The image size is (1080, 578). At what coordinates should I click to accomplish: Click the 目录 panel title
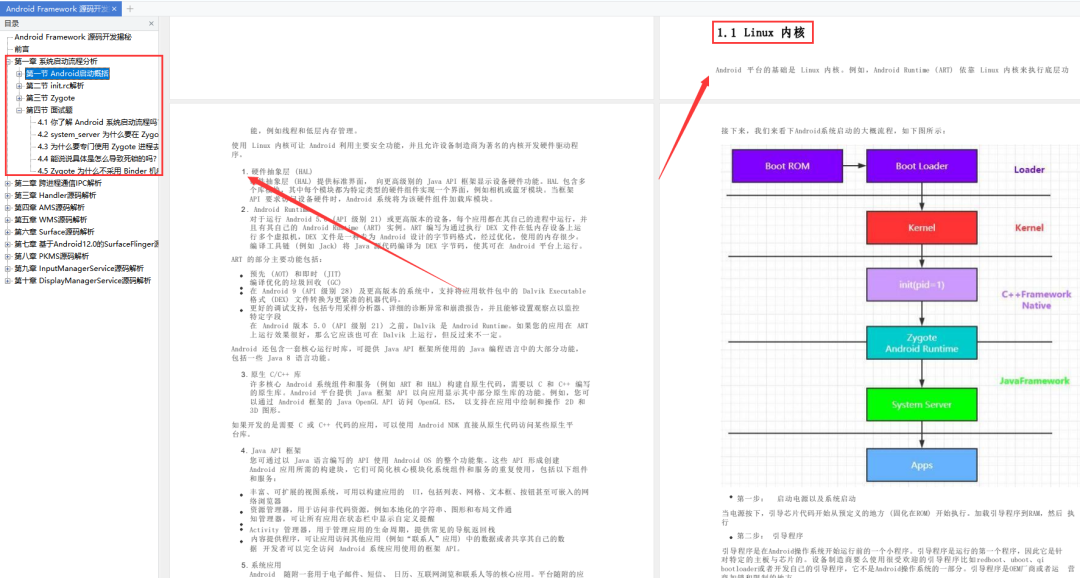tap(12, 23)
